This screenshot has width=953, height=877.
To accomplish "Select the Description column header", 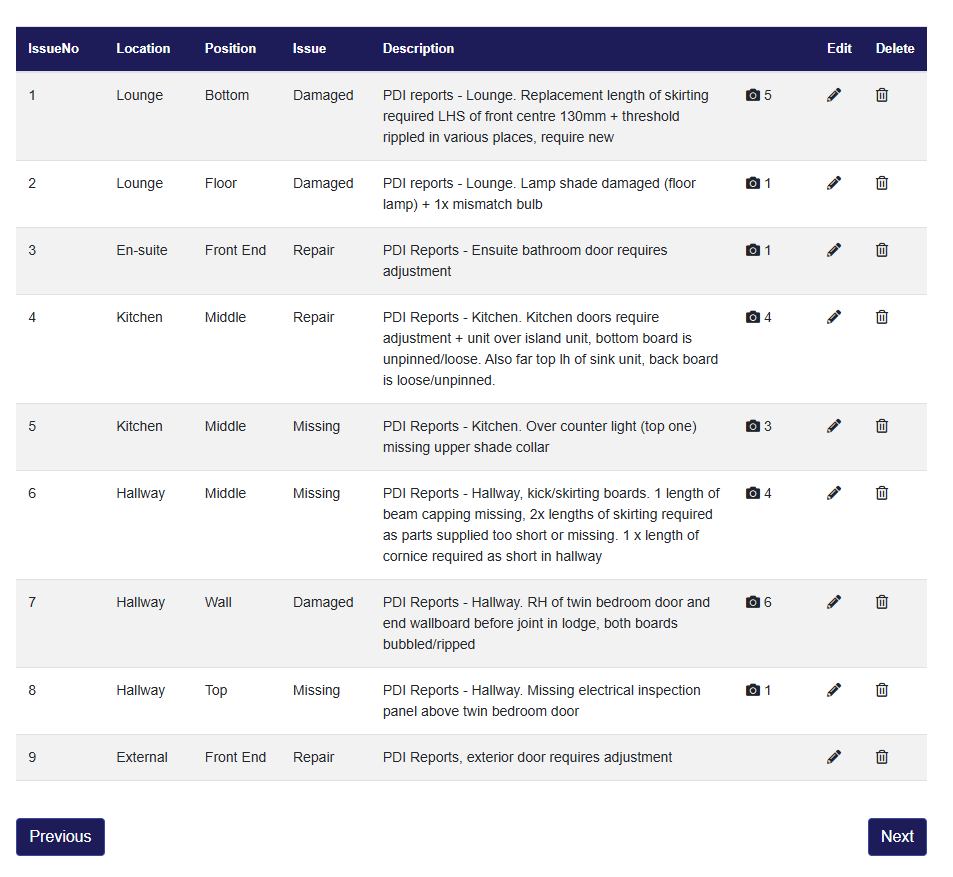I will tap(418, 48).
